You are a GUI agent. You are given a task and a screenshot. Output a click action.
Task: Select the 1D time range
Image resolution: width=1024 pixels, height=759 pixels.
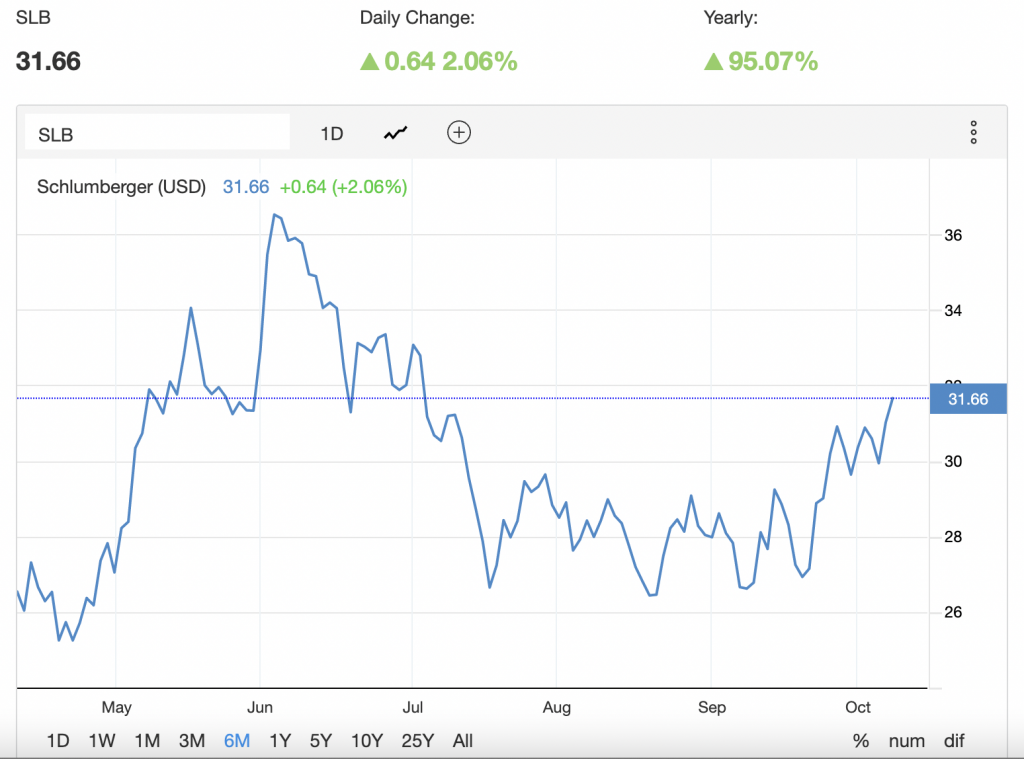58,741
